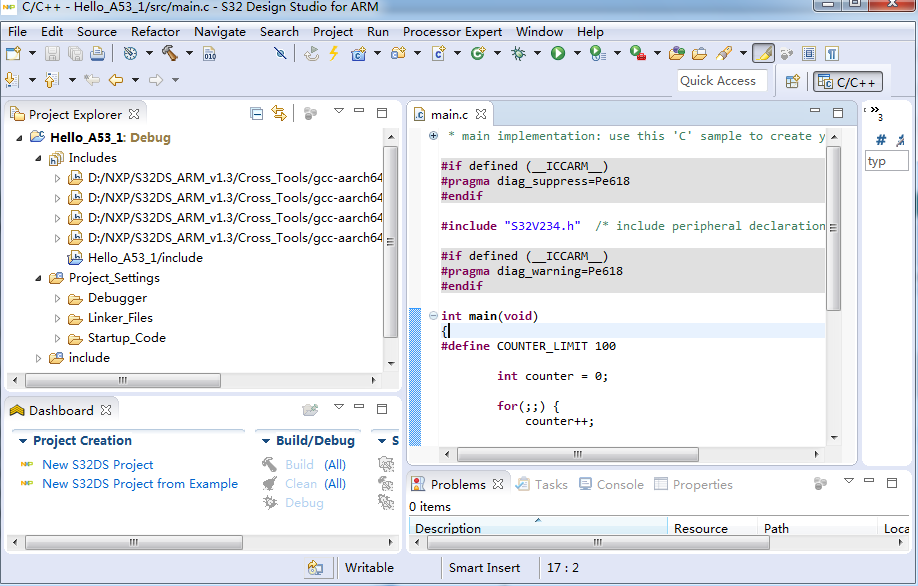
Task: Expand the Linker_Files folder
Action: [x=57, y=318]
